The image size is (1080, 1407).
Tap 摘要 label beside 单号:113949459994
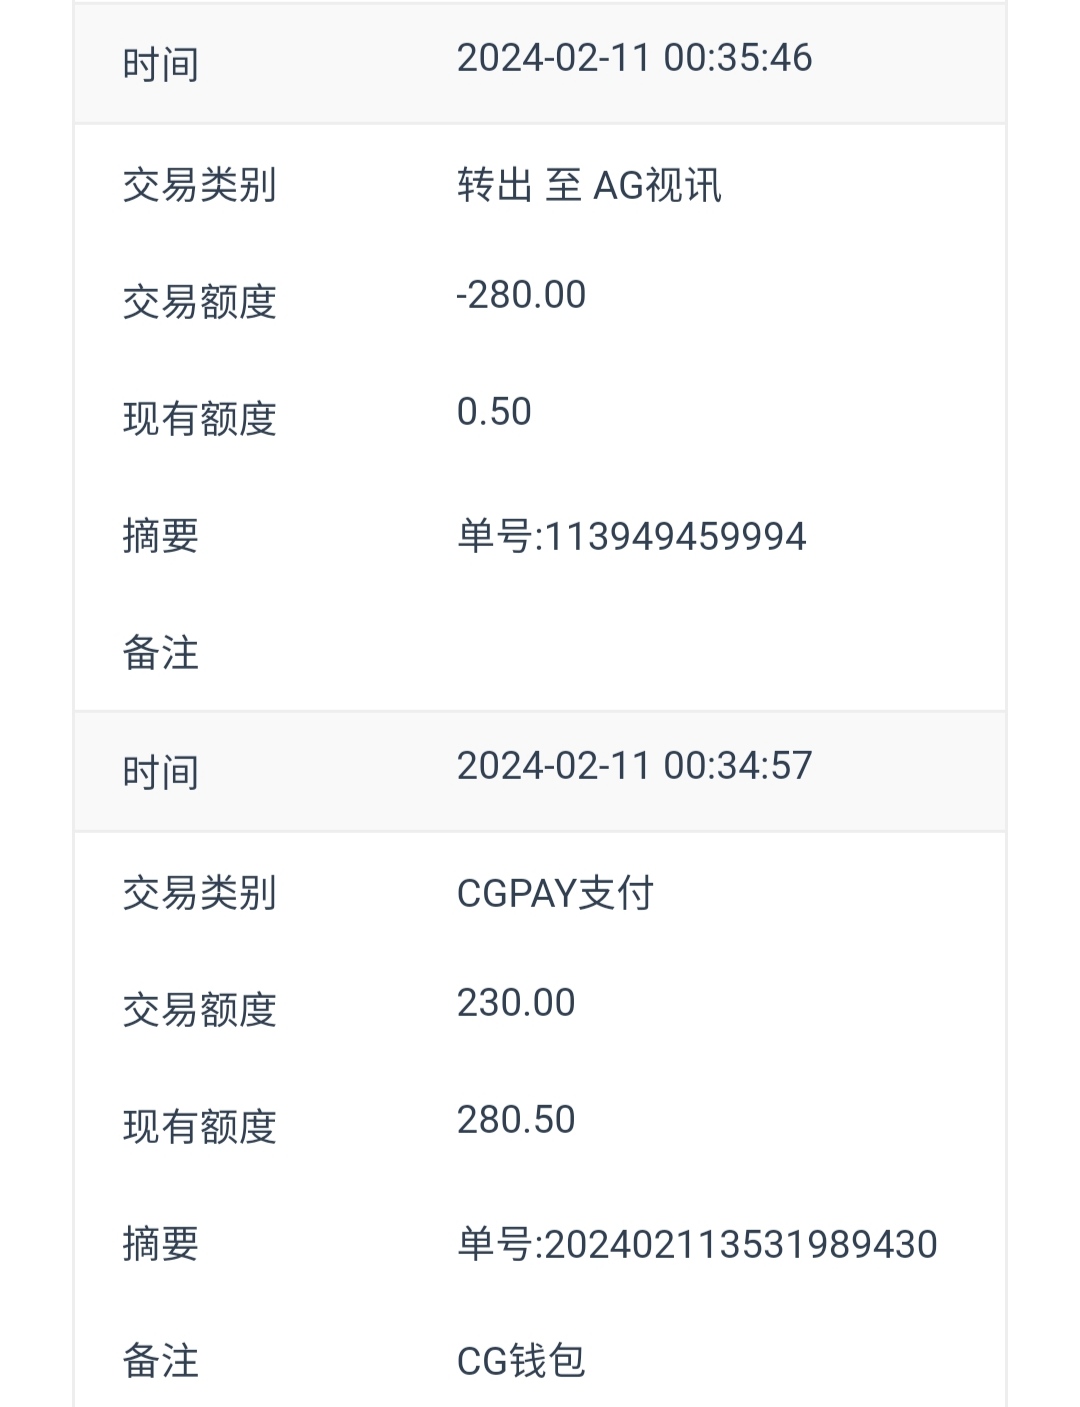pos(160,537)
